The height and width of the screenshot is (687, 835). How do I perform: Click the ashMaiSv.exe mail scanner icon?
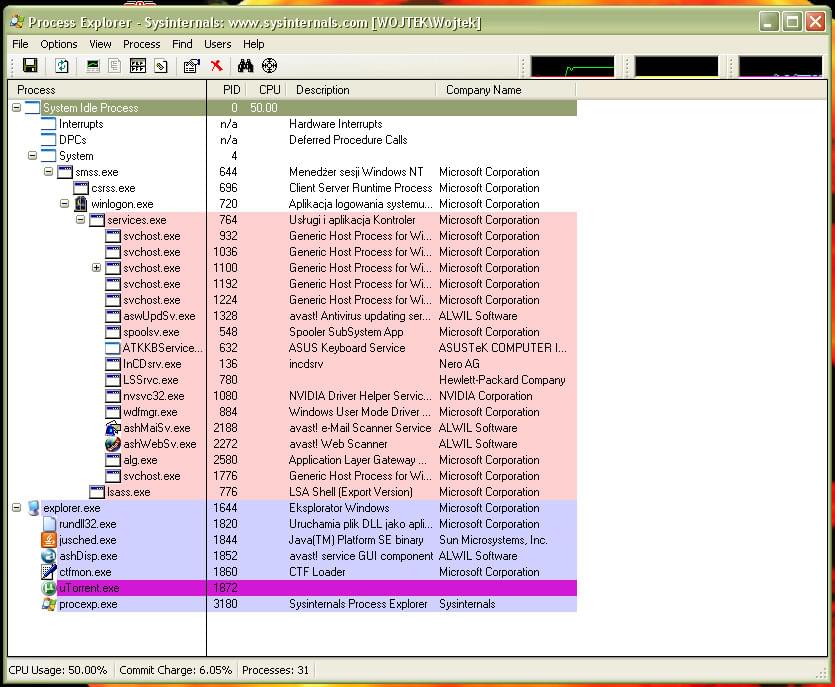113,428
